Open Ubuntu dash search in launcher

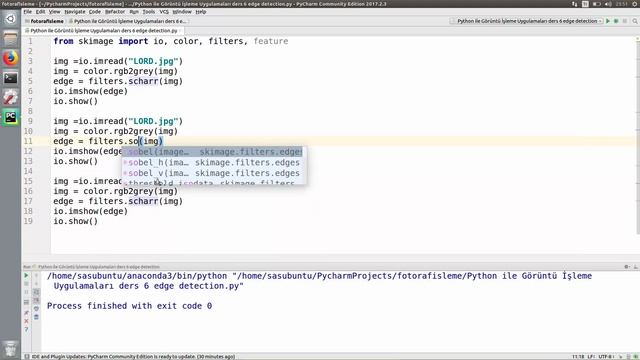click(11, 19)
